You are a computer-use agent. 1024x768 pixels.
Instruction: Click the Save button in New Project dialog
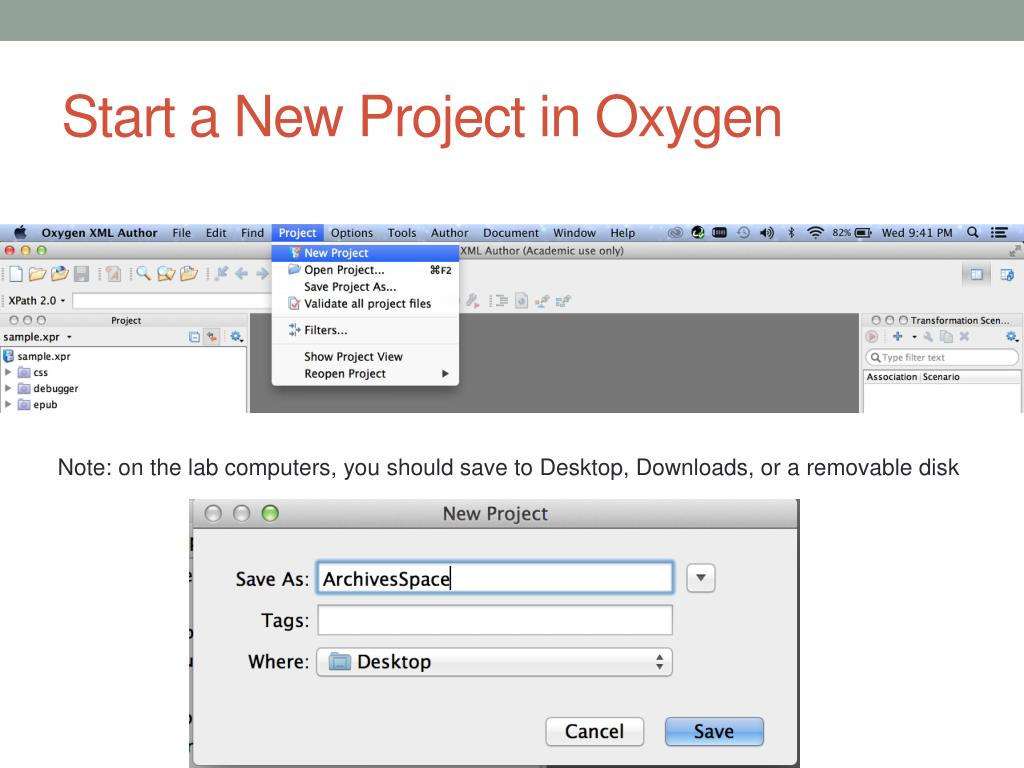coord(714,731)
